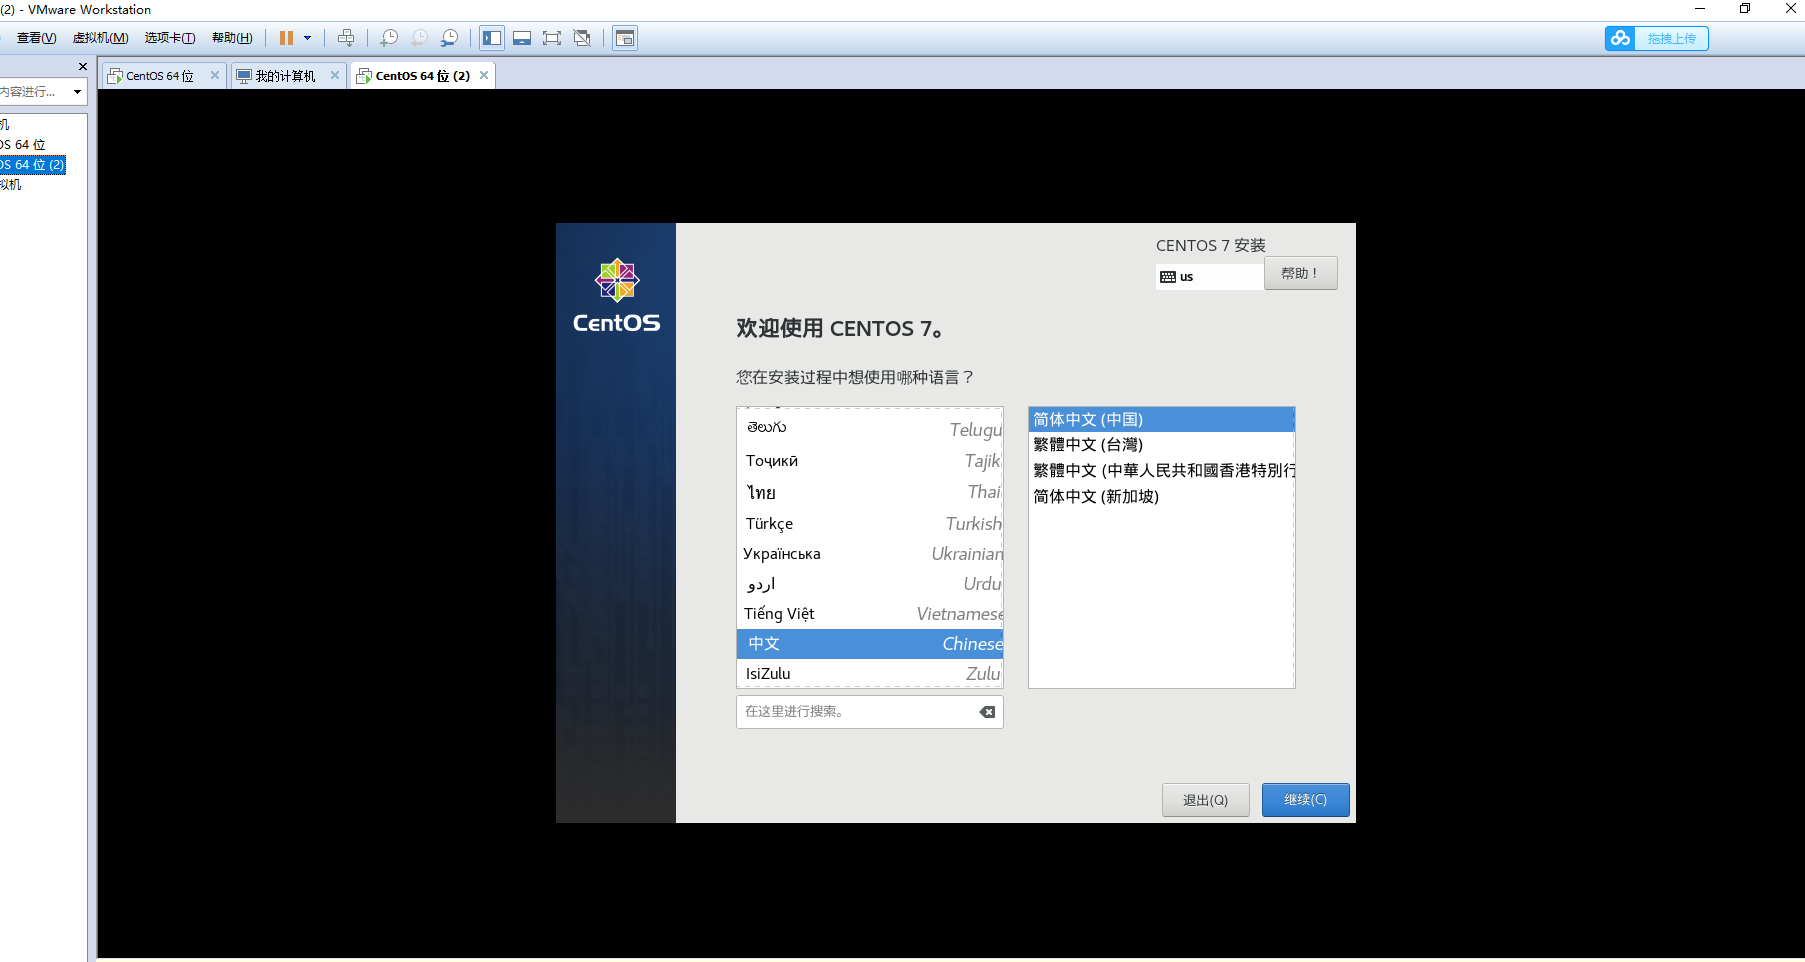The image size is (1805, 962).
Task: Click 继续(C) to continue installation
Action: coord(1305,800)
